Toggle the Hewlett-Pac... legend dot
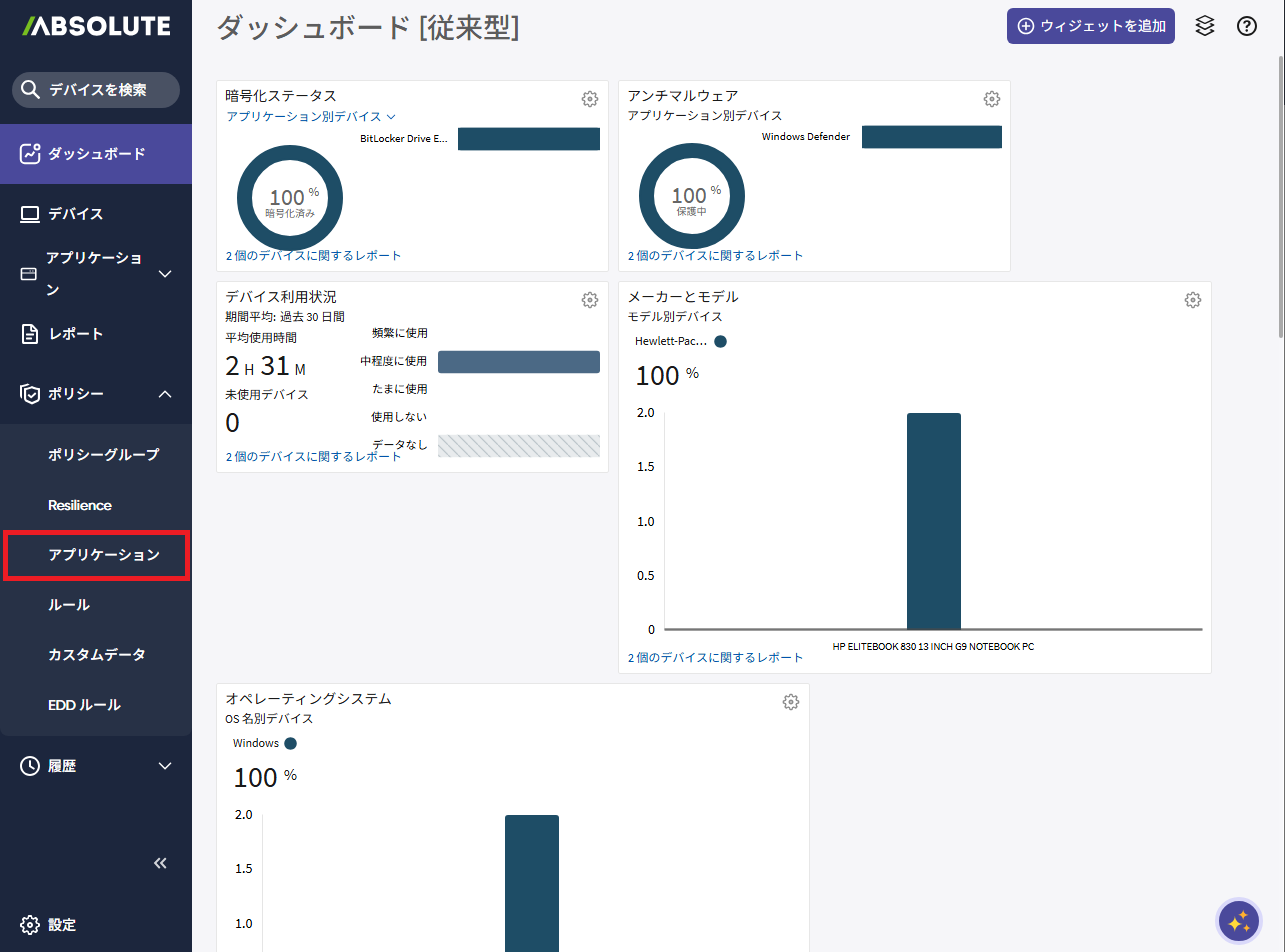The width and height of the screenshot is (1285, 952). (720, 342)
